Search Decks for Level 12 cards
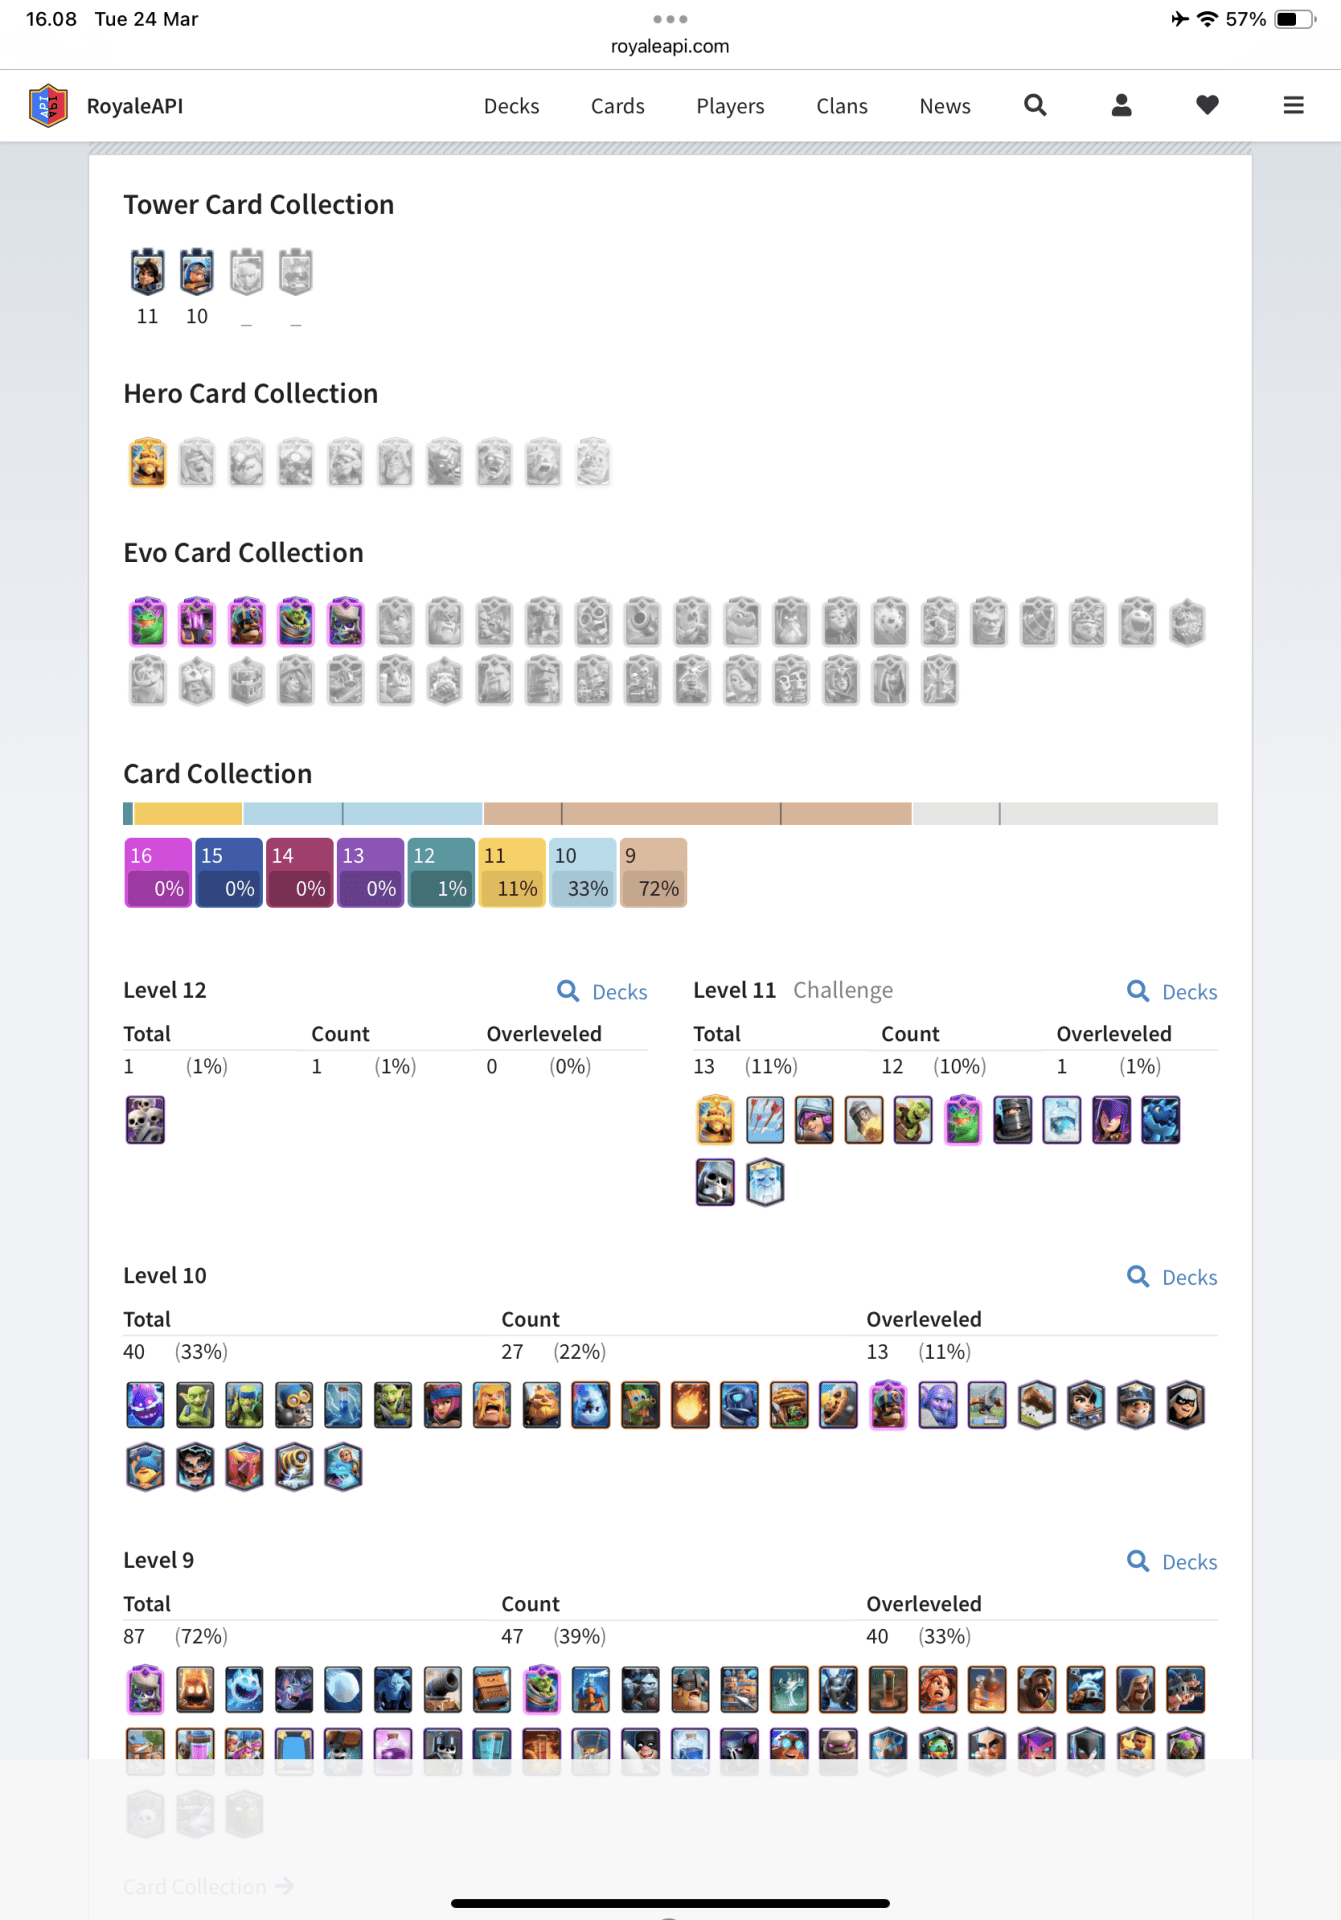 coord(602,991)
